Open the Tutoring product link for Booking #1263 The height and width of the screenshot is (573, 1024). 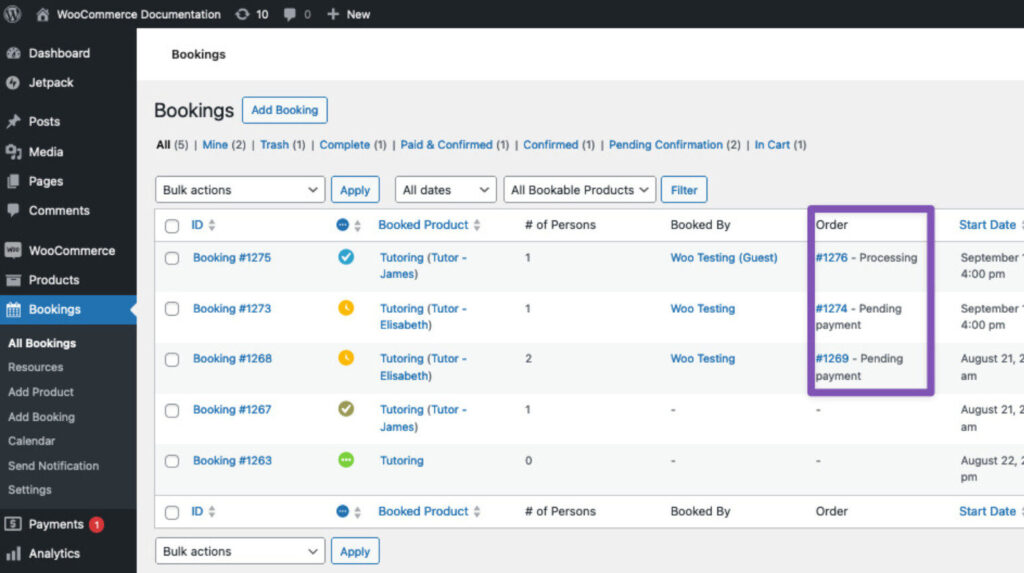(402, 460)
